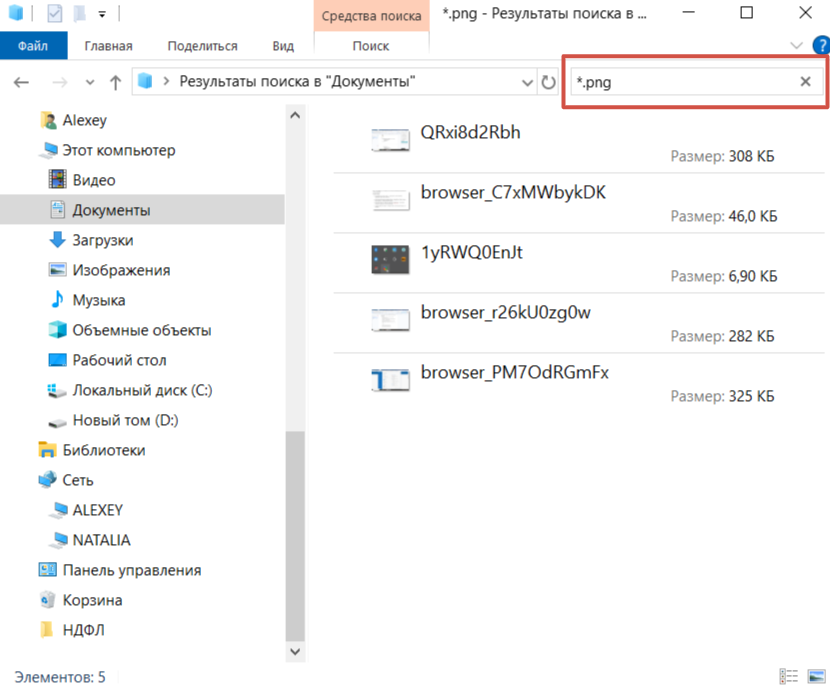The width and height of the screenshot is (830, 692).
Task: Click the НДФЛ folder icon
Action: [x=48, y=630]
